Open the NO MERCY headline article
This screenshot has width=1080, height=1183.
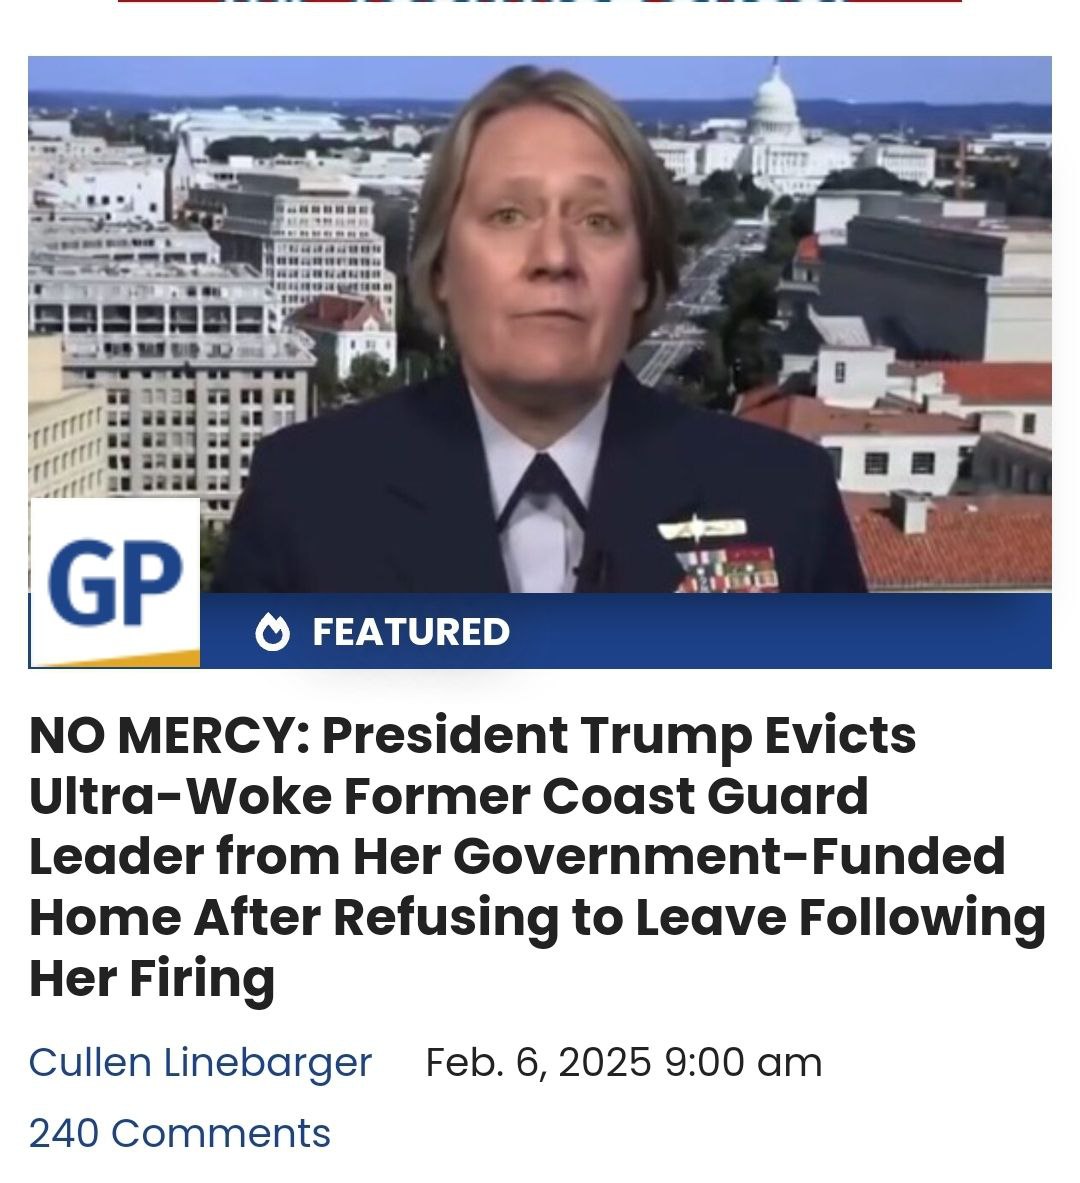tap(537, 856)
